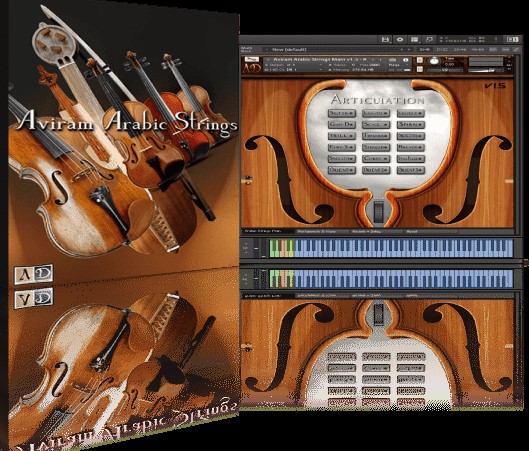Open the Orient2 articulation dropdown
The width and height of the screenshot is (529, 451).
[376, 170]
